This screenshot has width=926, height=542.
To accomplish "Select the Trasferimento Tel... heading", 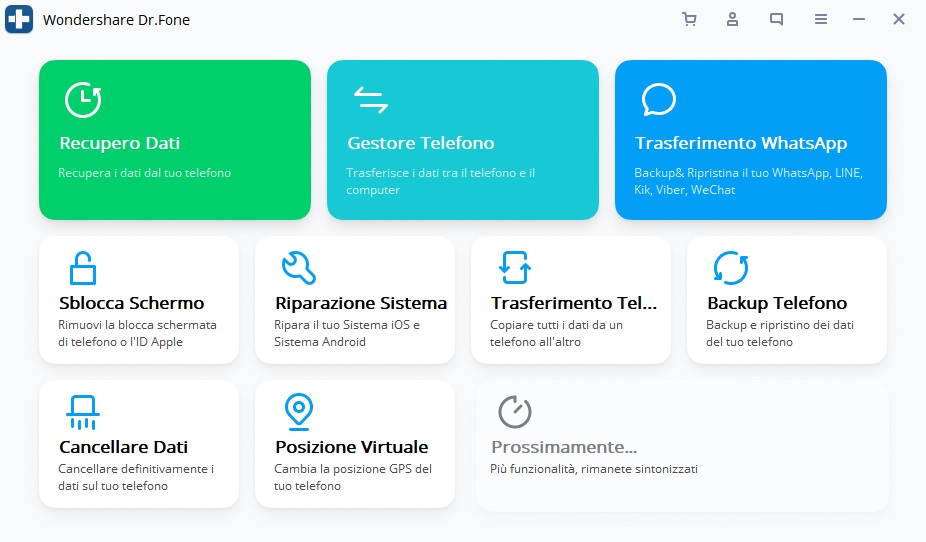I will (x=574, y=303).
